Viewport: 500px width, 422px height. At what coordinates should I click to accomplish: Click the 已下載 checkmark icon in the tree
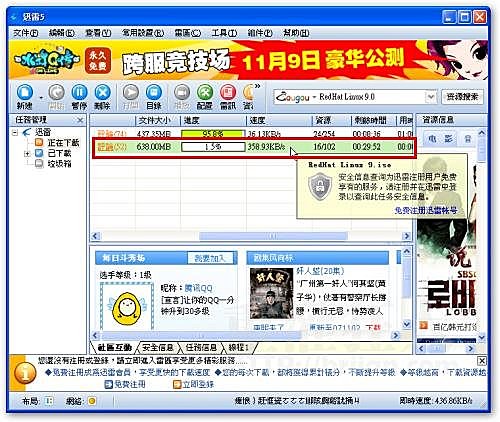[x=39, y=153]
